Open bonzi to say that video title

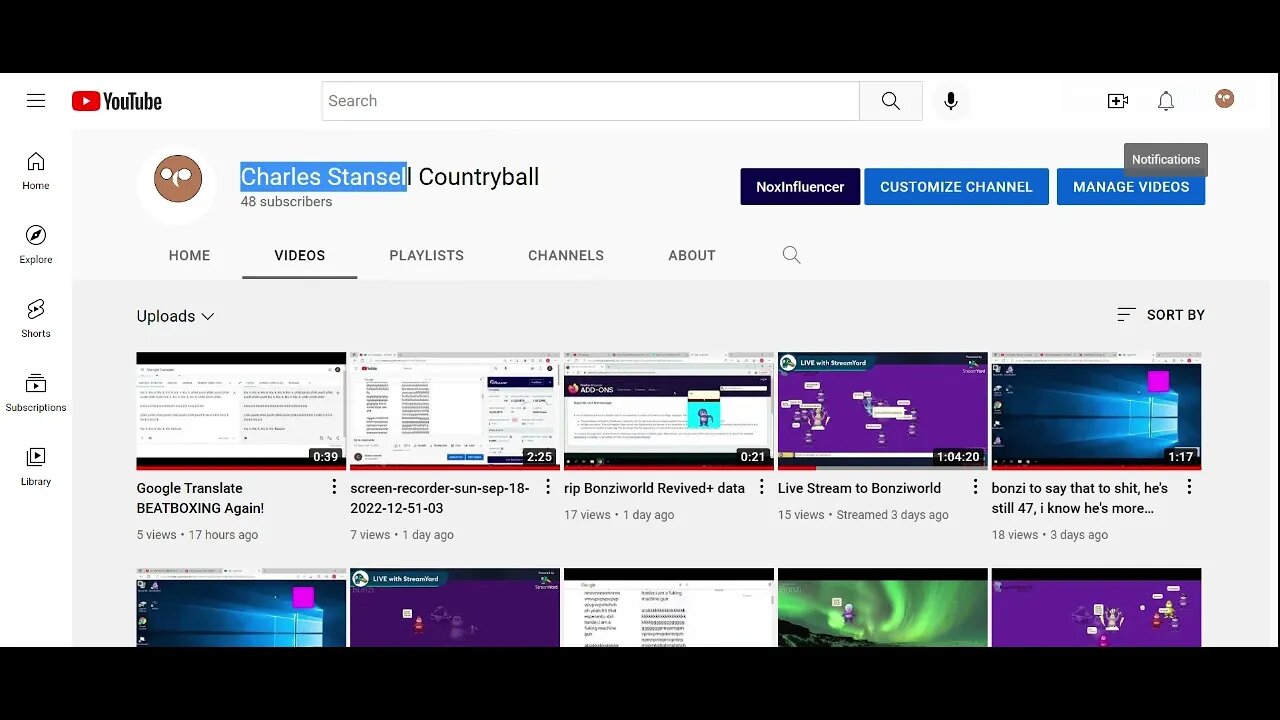1080,498
